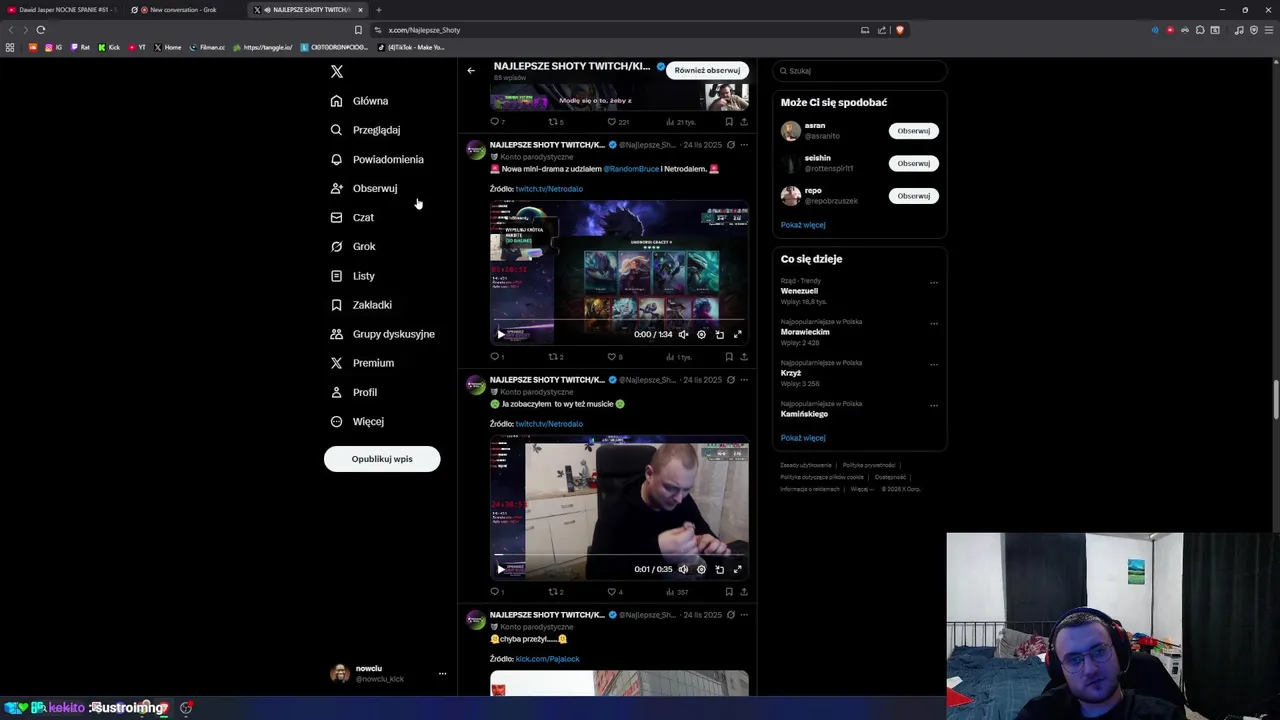Follow asran with Obserwuj button
The height and width of the screenshot is (720, 1280).
tap(913, 131)
